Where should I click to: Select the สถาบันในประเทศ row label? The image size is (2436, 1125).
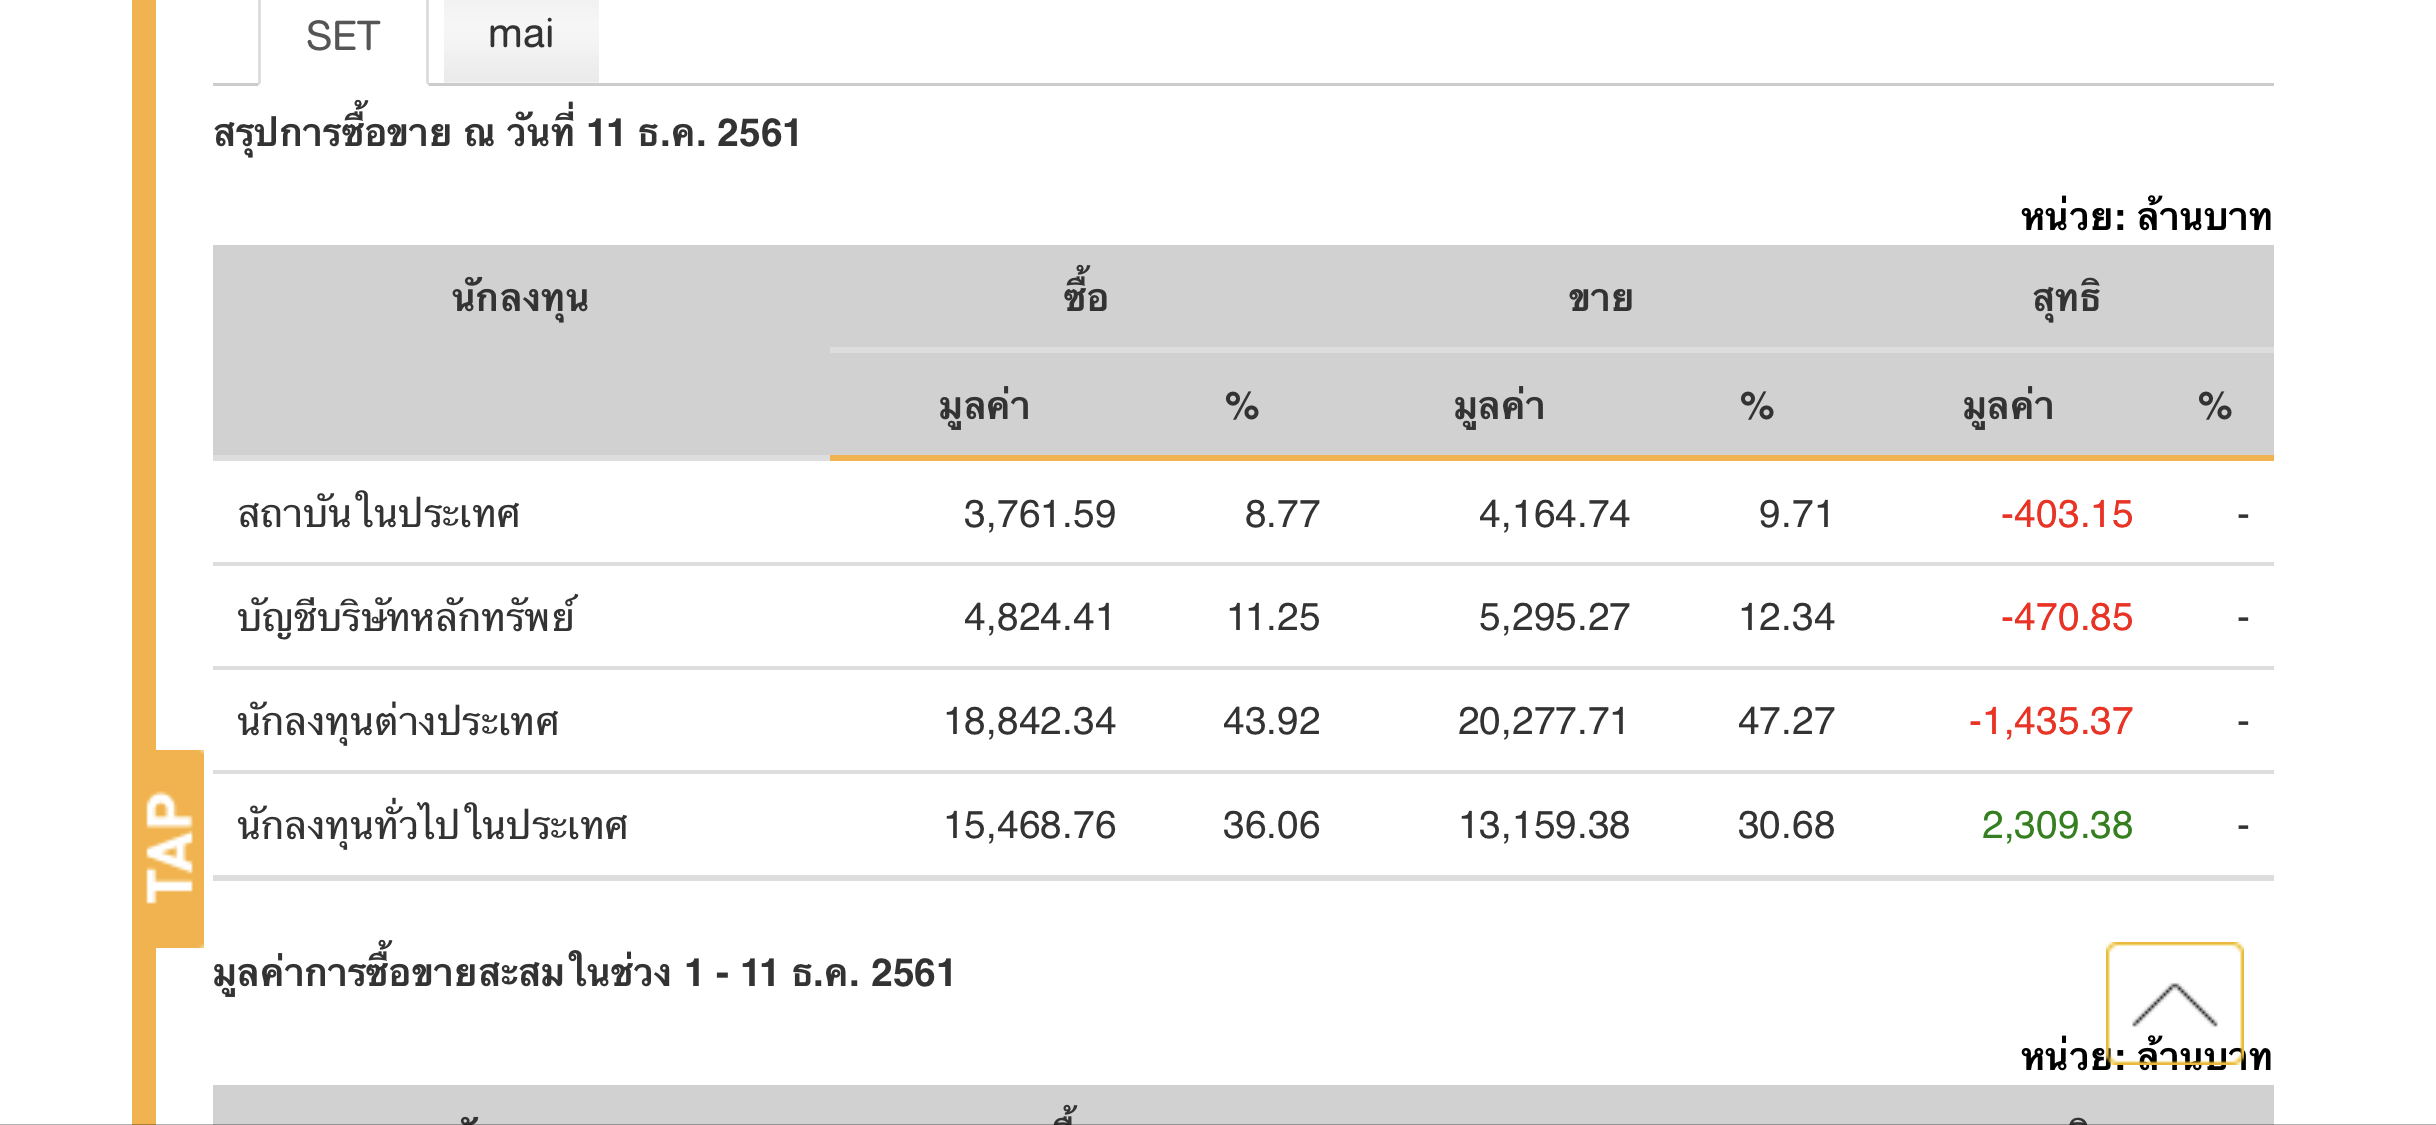tap(379, 514)
